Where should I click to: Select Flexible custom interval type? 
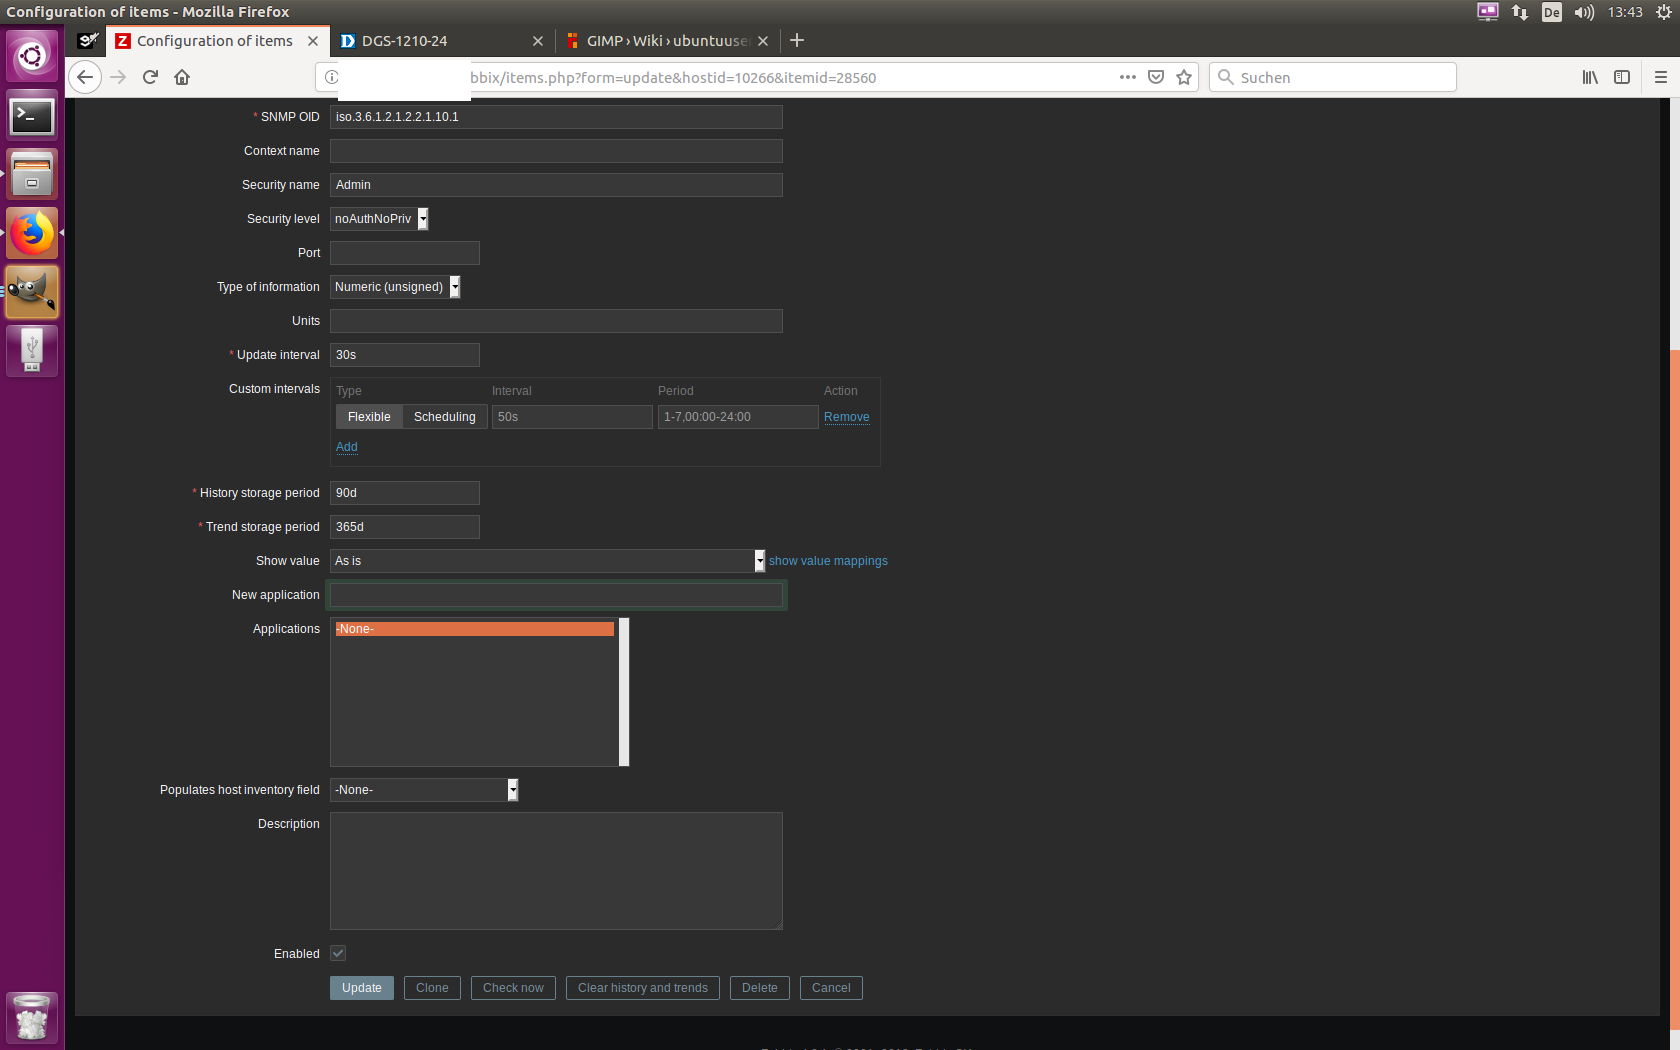[369, 417]
